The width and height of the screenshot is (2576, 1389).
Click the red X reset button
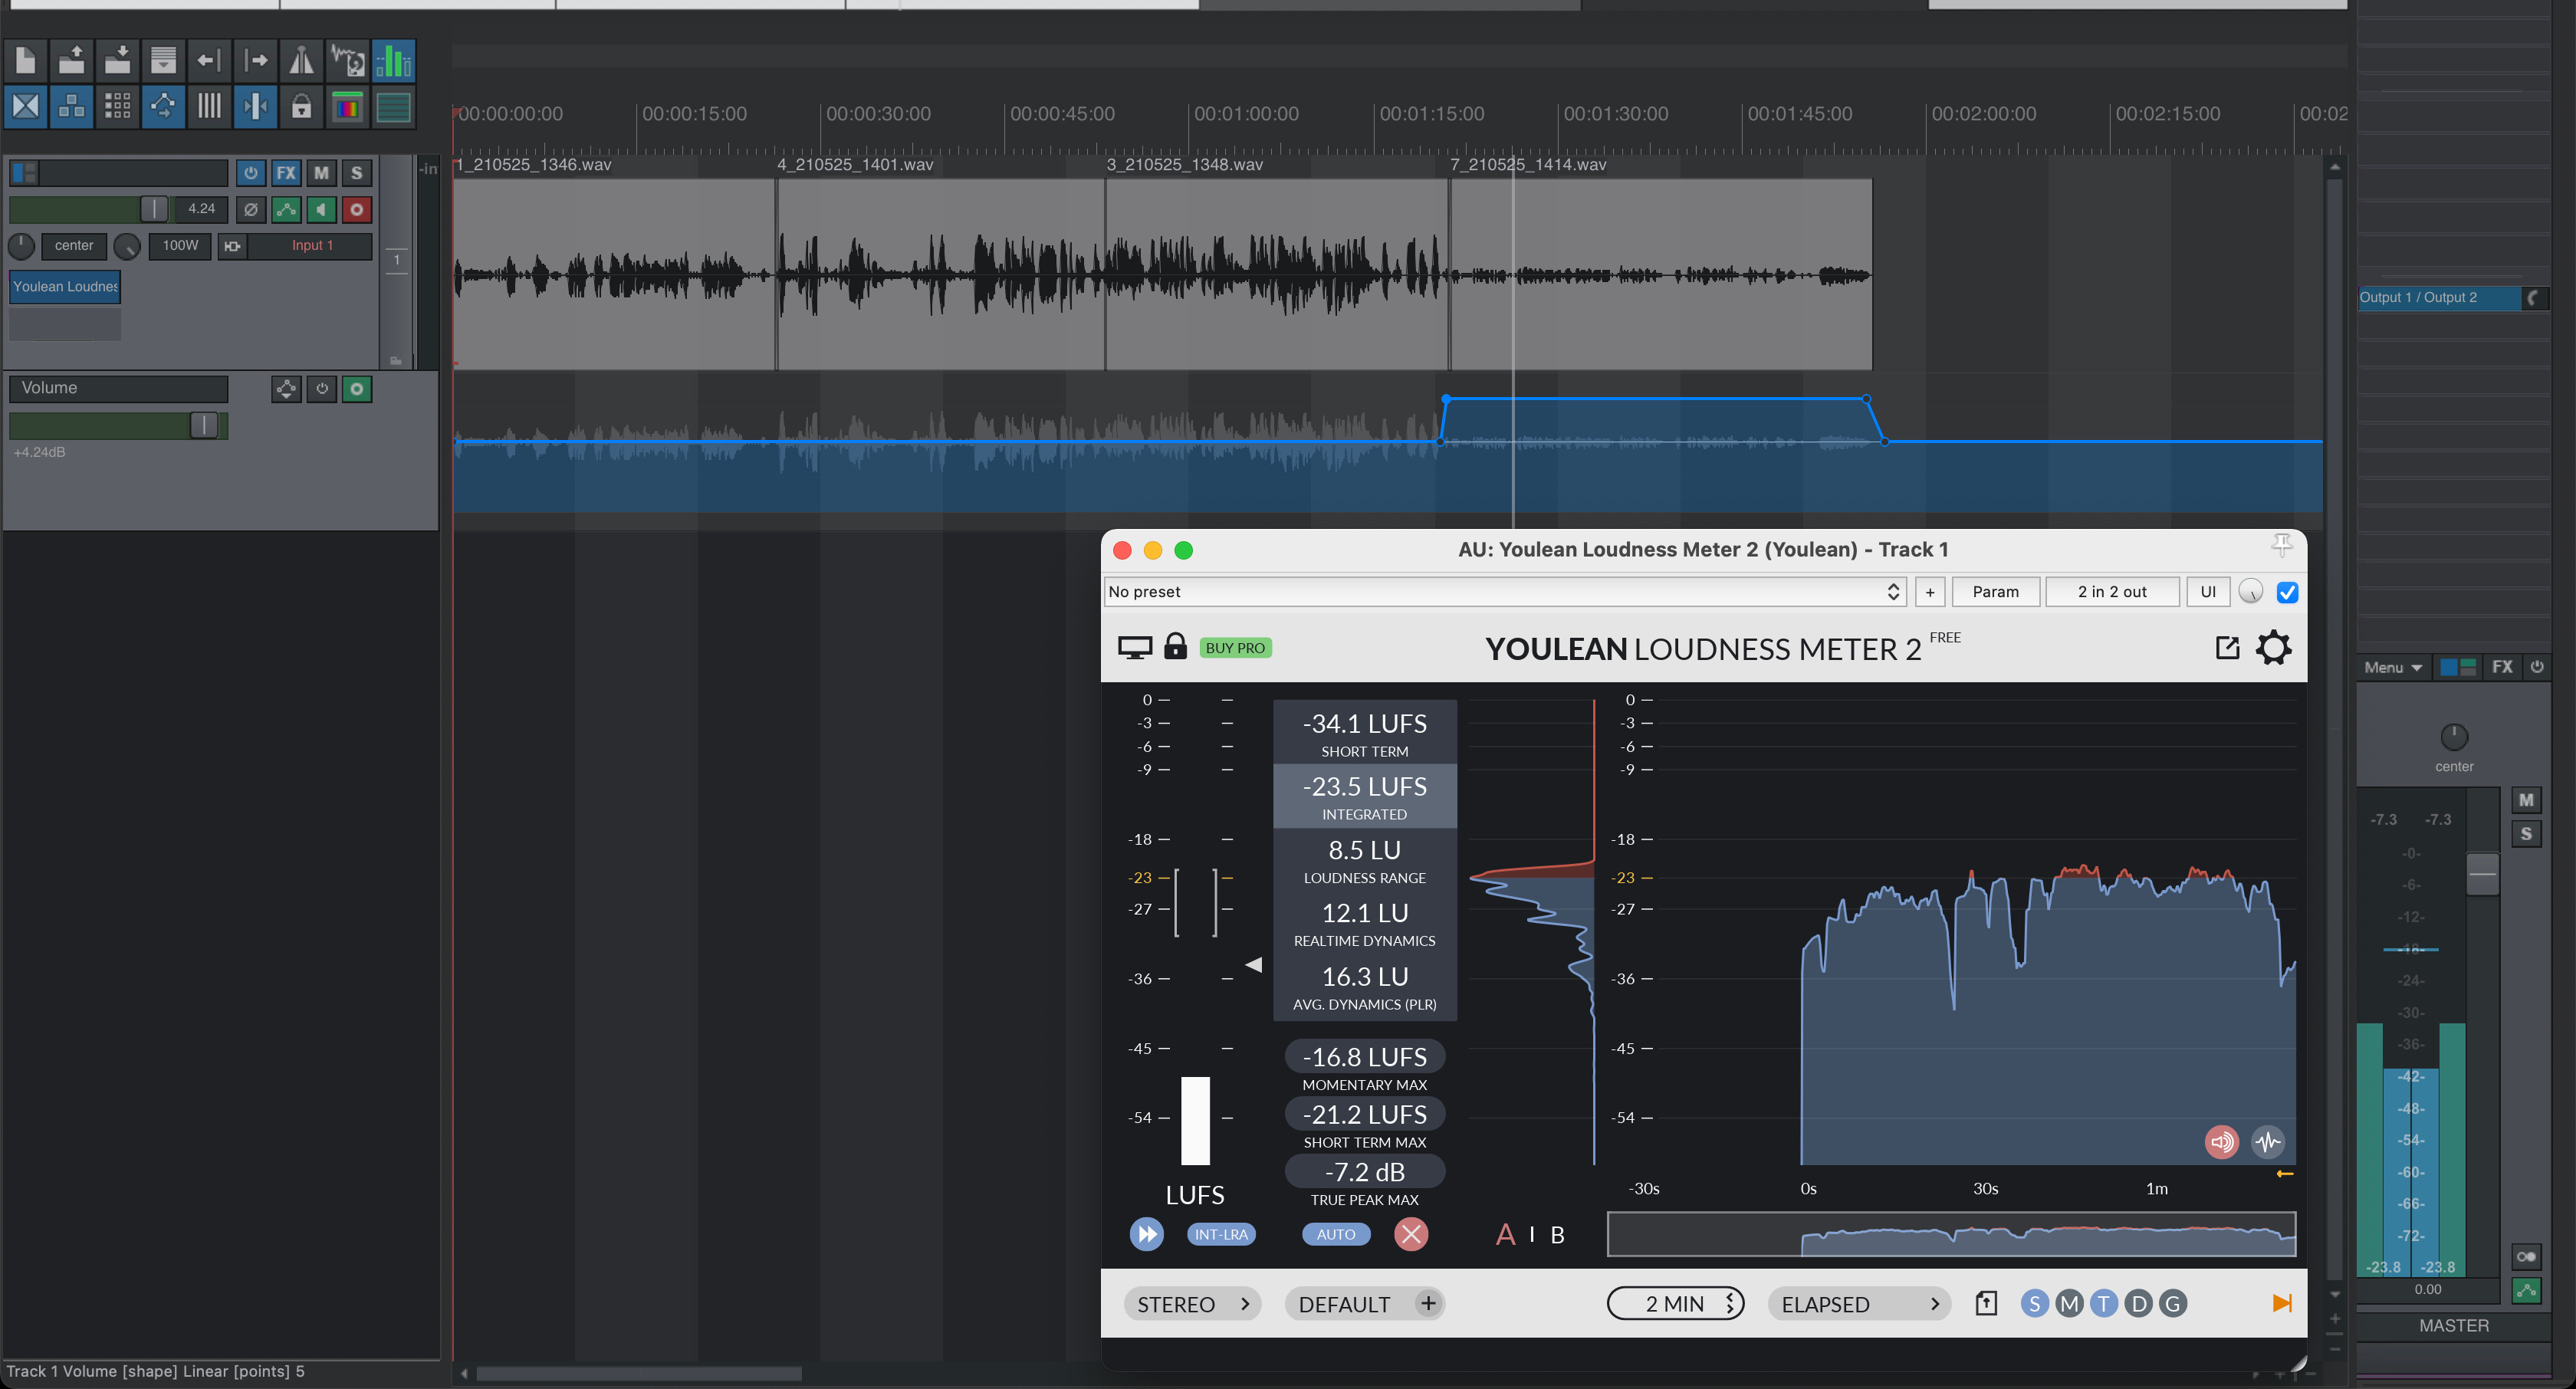[x=1411, y=1234]
